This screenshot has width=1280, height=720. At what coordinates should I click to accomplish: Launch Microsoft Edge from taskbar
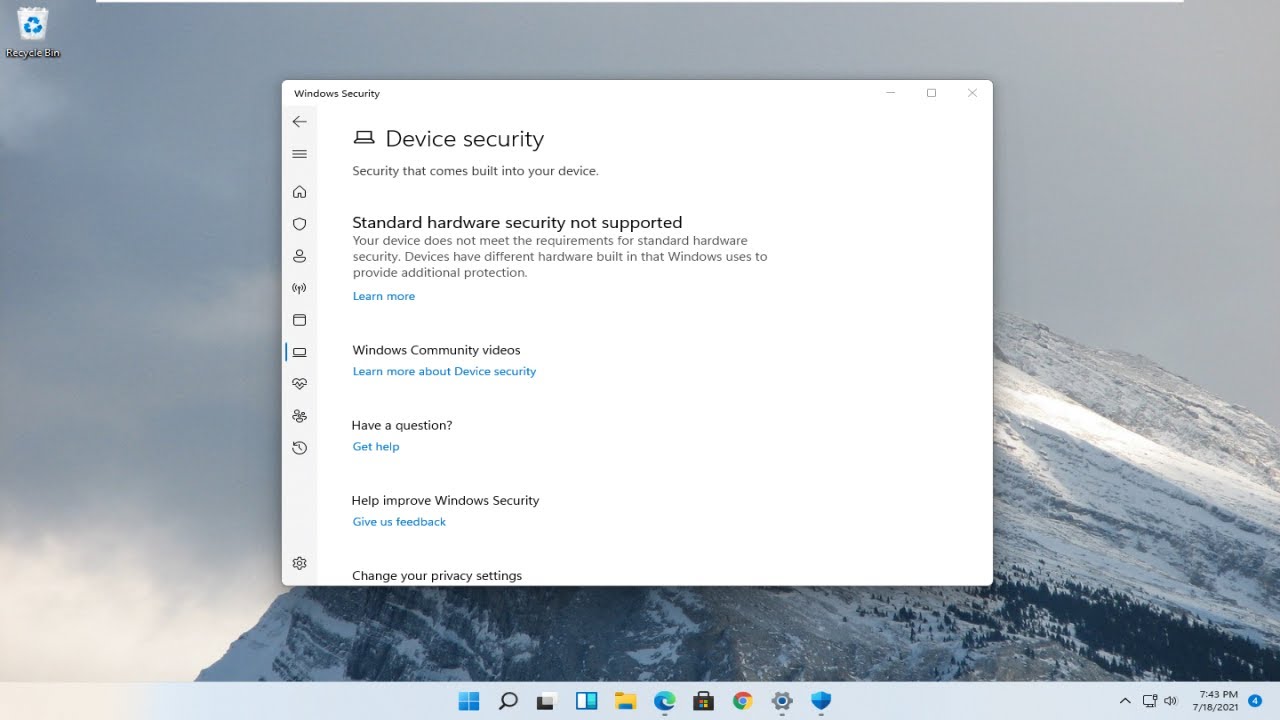click(664, 701)
